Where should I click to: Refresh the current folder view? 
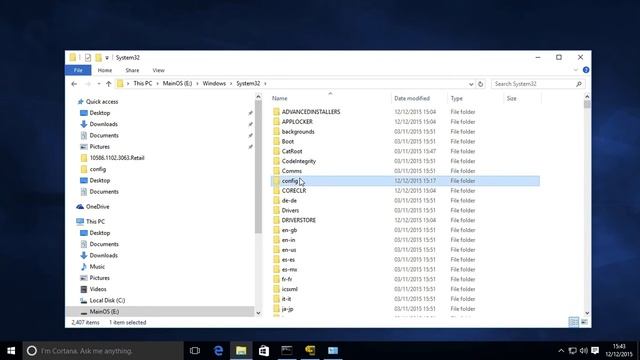coord(481,84)
